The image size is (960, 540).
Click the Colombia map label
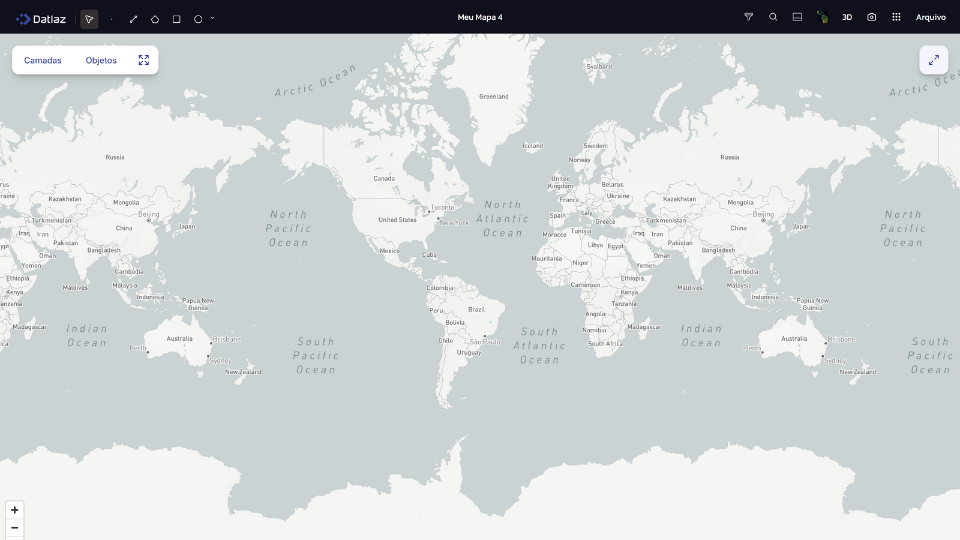pyautogui.click(x=440, y=287)
